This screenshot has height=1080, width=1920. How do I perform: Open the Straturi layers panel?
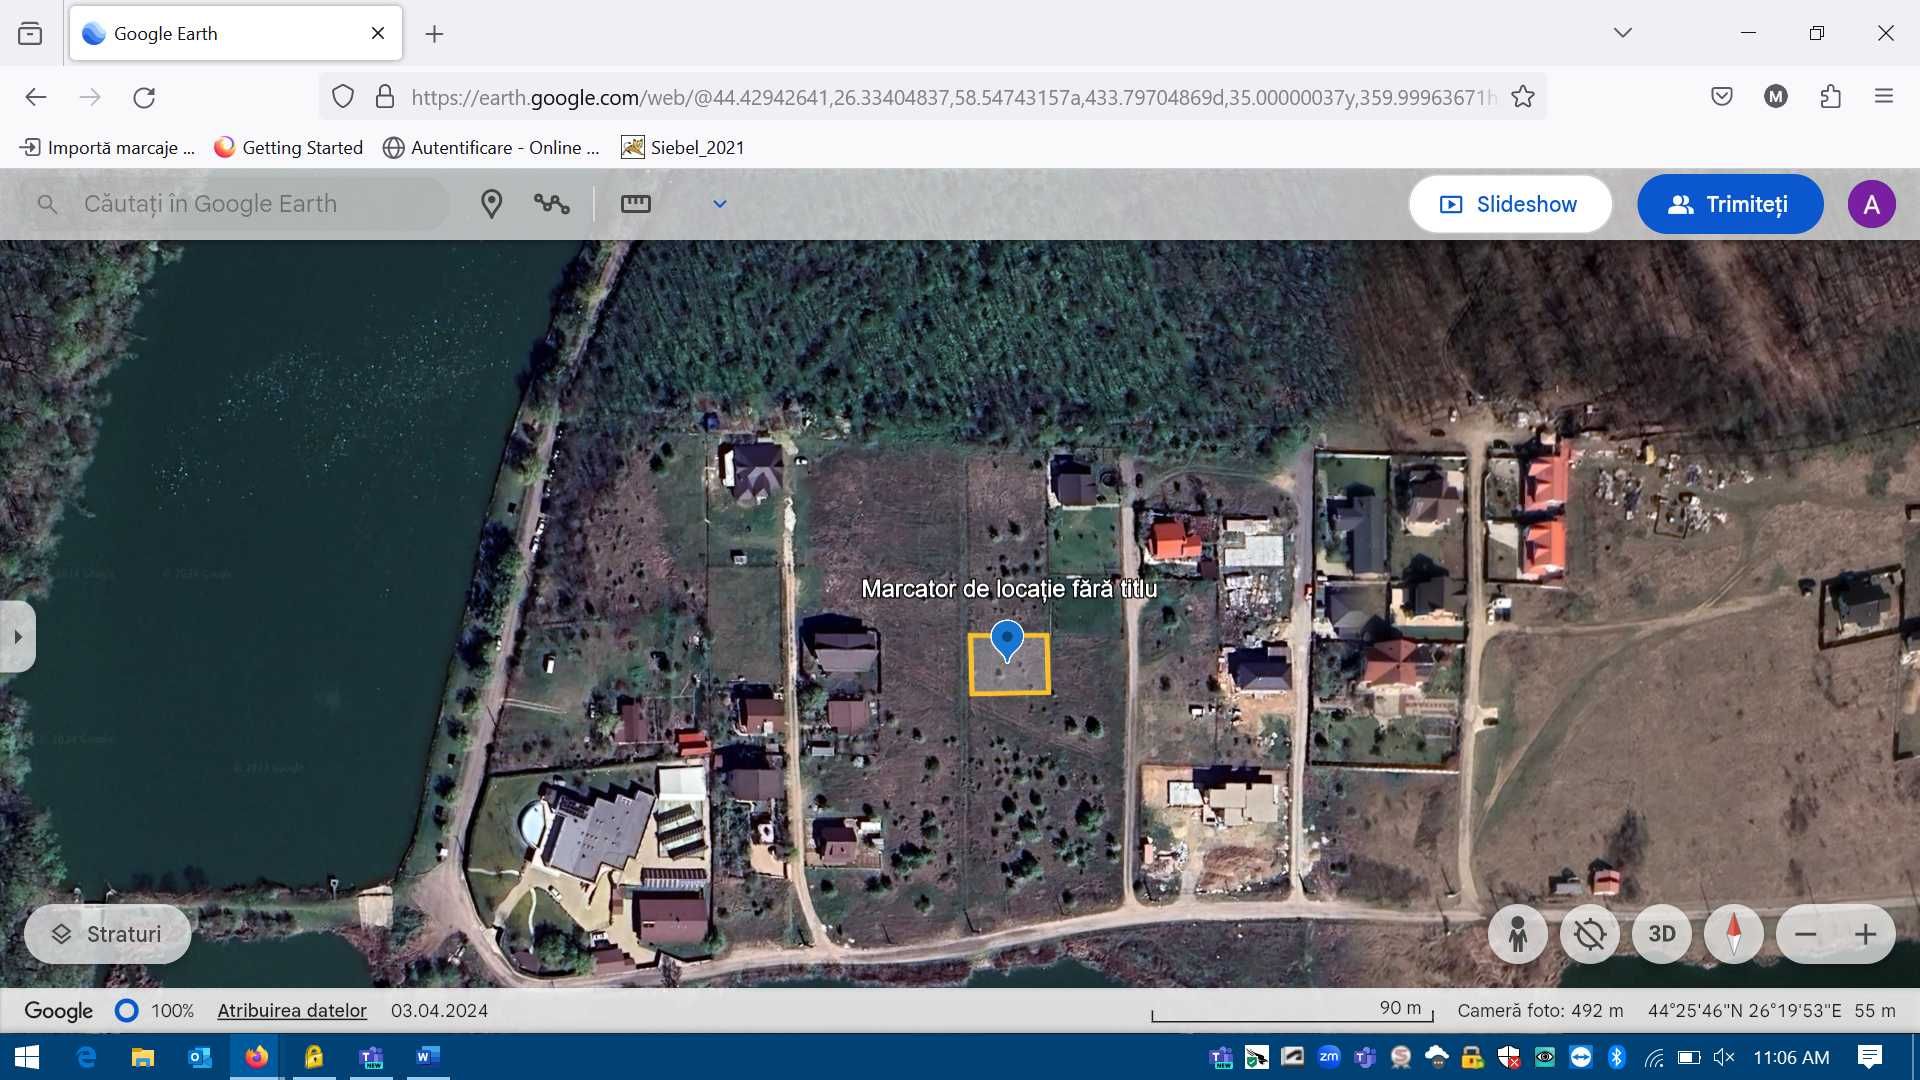point(107,934)
